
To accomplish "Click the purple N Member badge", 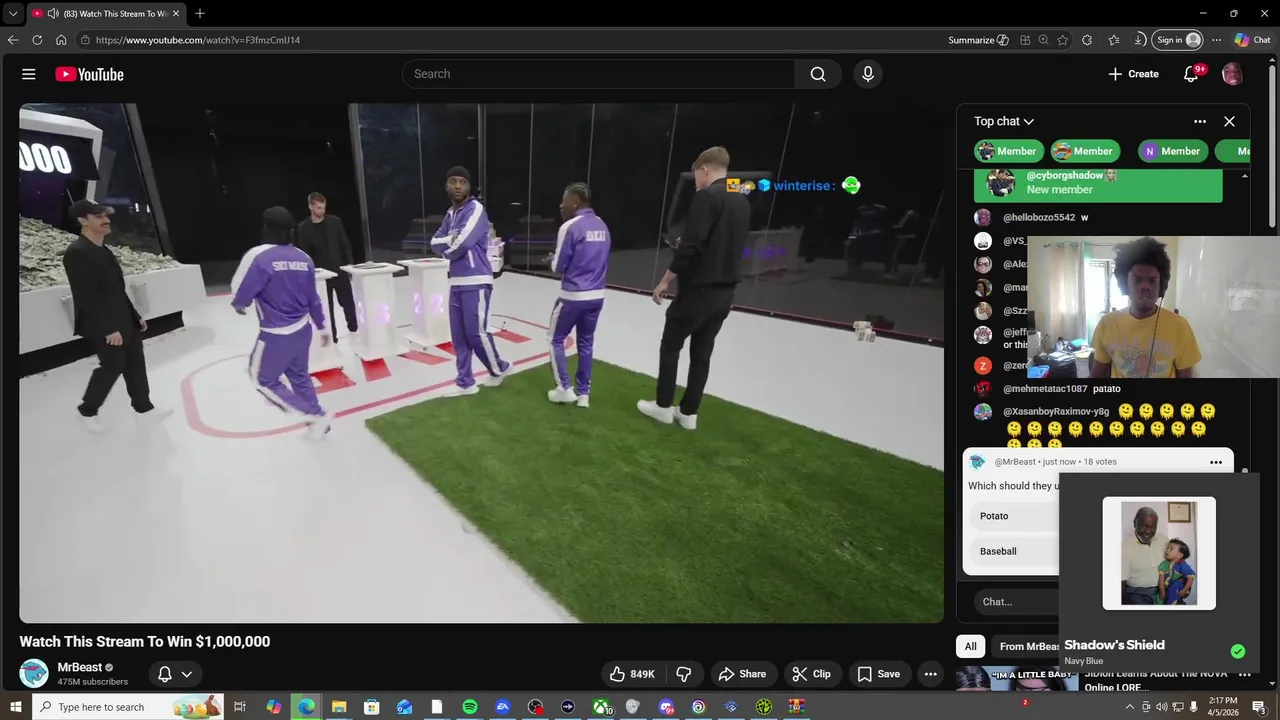I will point(1172,151).
